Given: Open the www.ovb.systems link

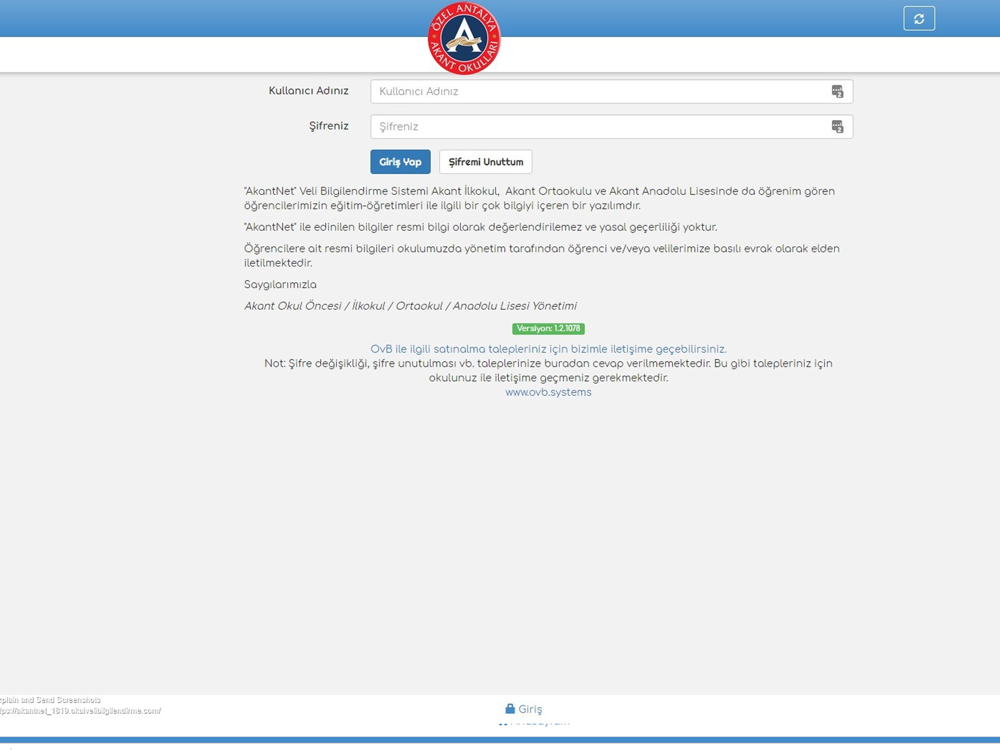Looking at the screenshot, I should [x=548, y=392].
